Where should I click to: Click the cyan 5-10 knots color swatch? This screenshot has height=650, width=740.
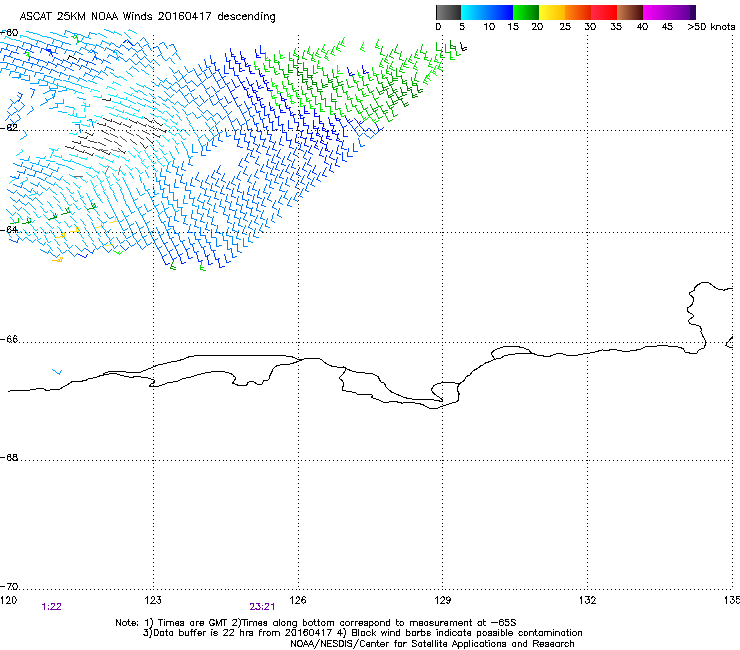pos(473,12)
